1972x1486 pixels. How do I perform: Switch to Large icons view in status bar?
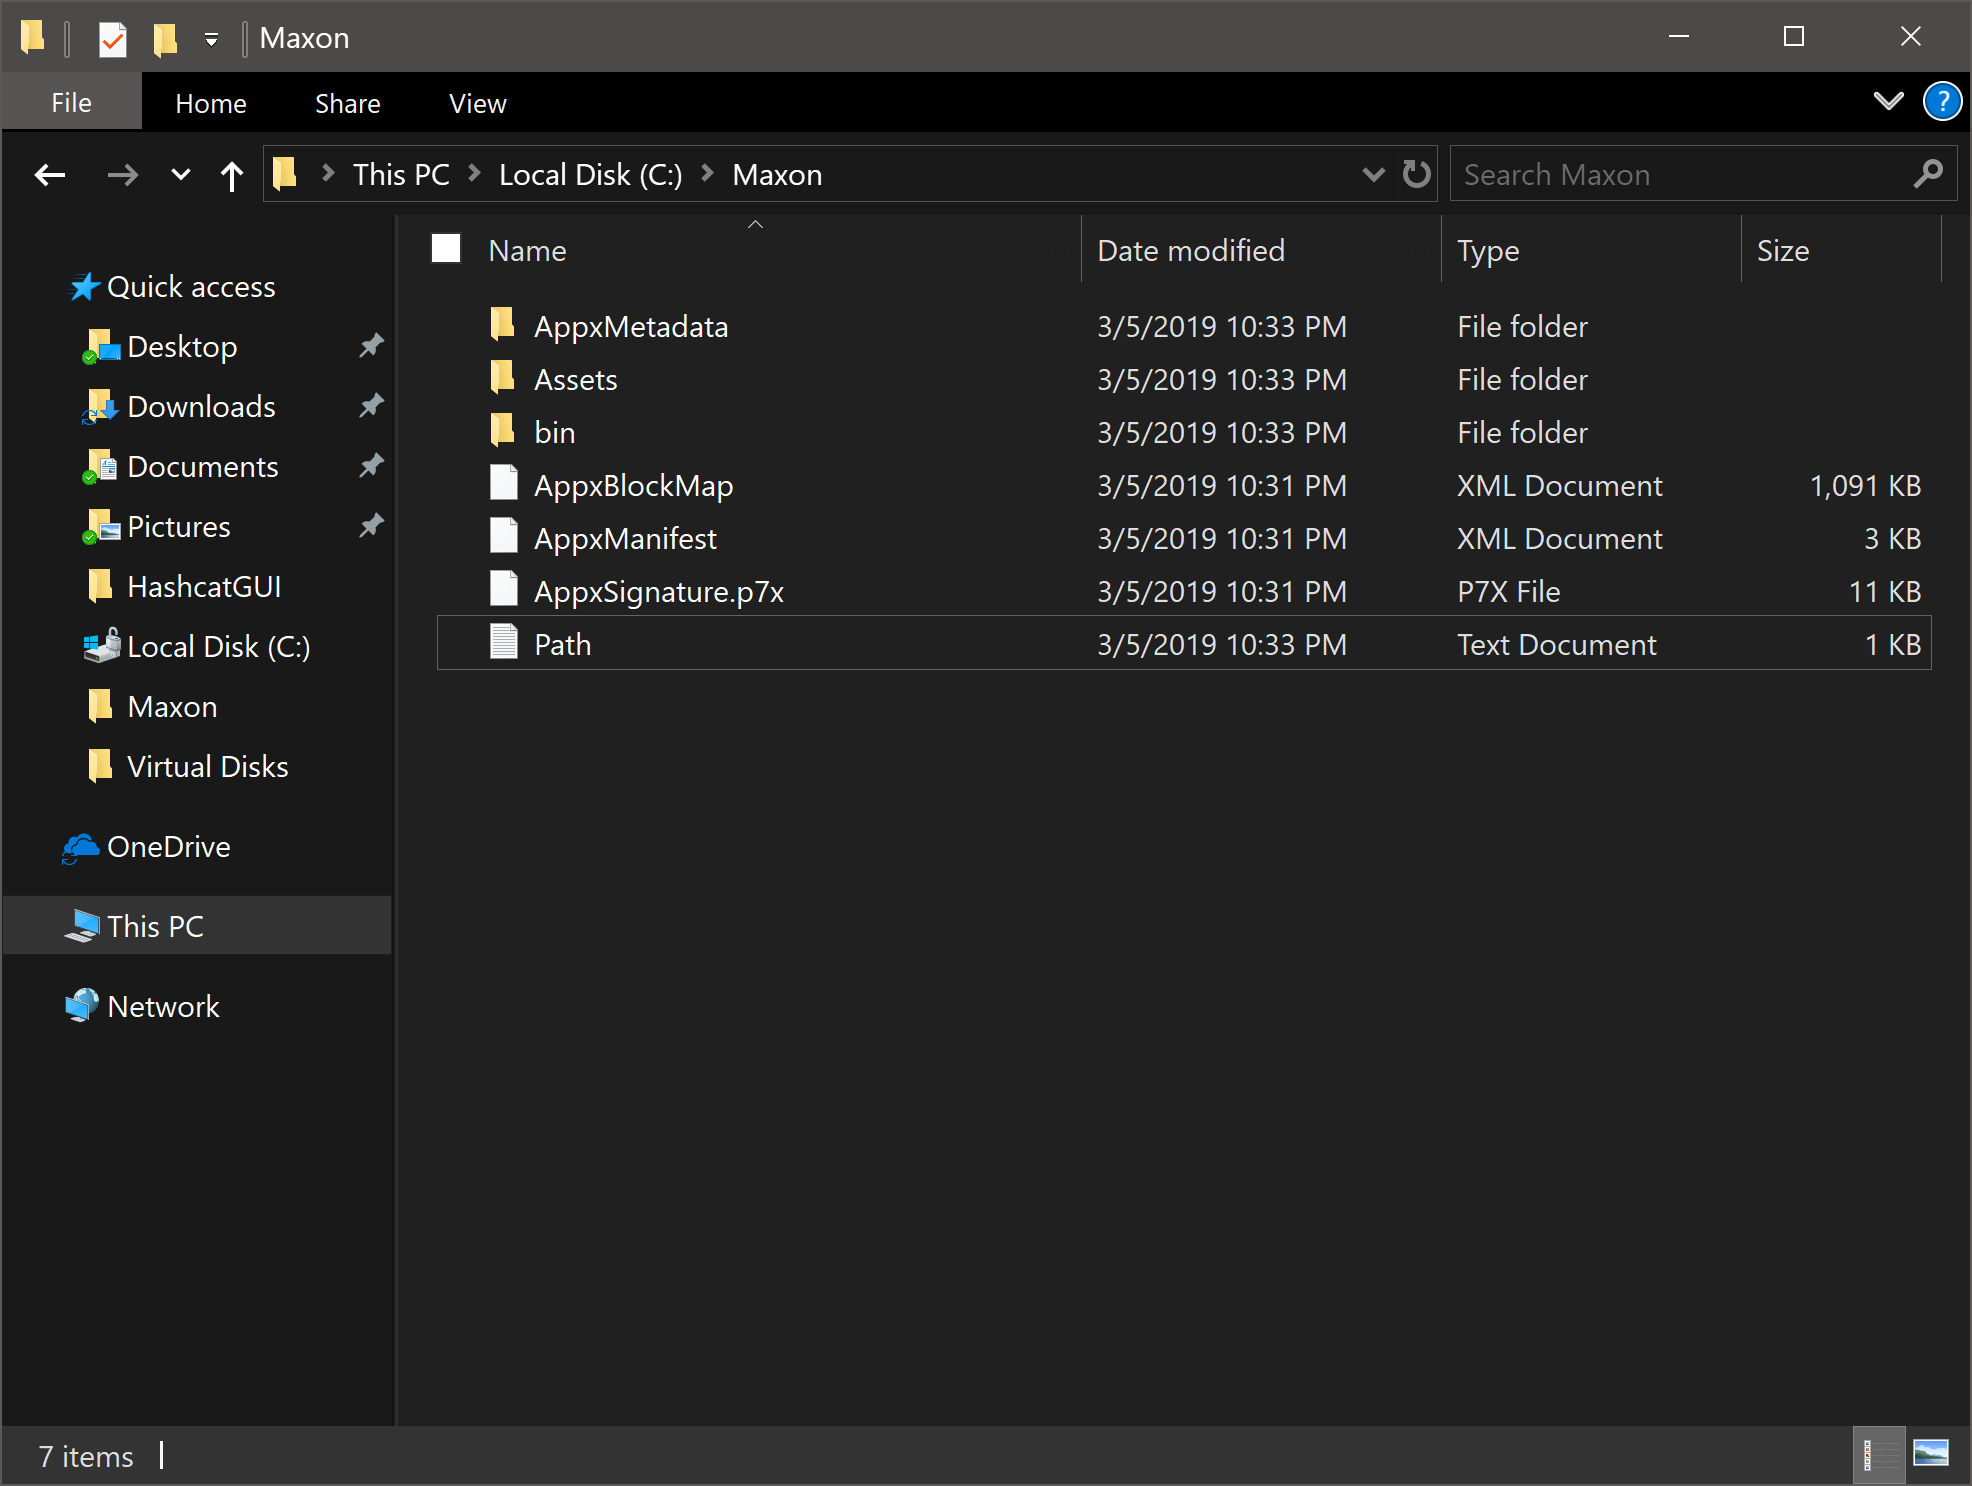click(x=1931, y=1455)
